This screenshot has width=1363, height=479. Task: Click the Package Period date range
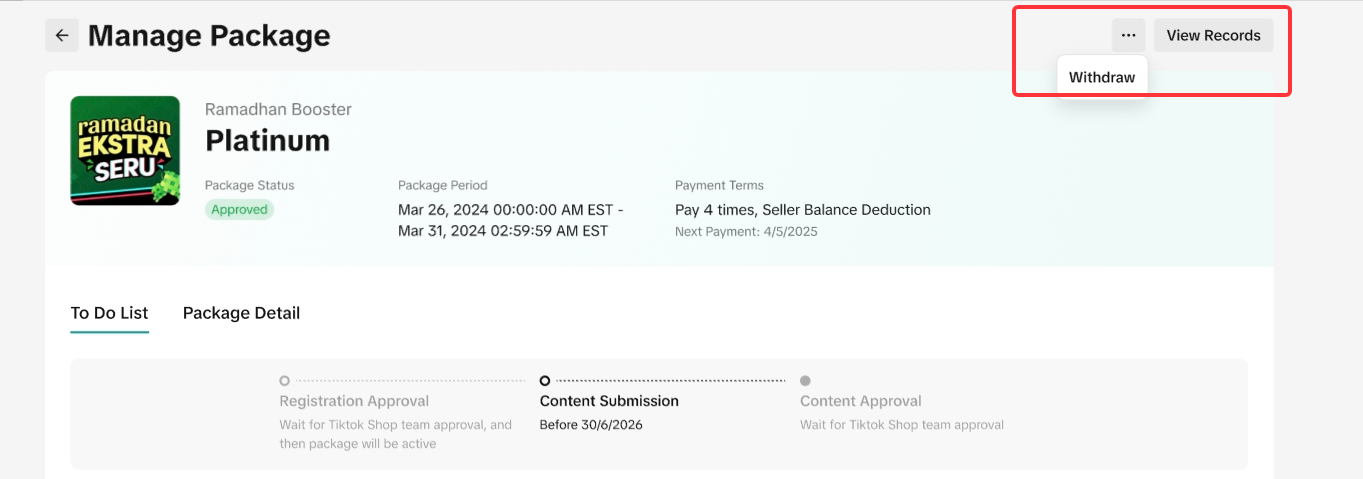coord(510,220)
